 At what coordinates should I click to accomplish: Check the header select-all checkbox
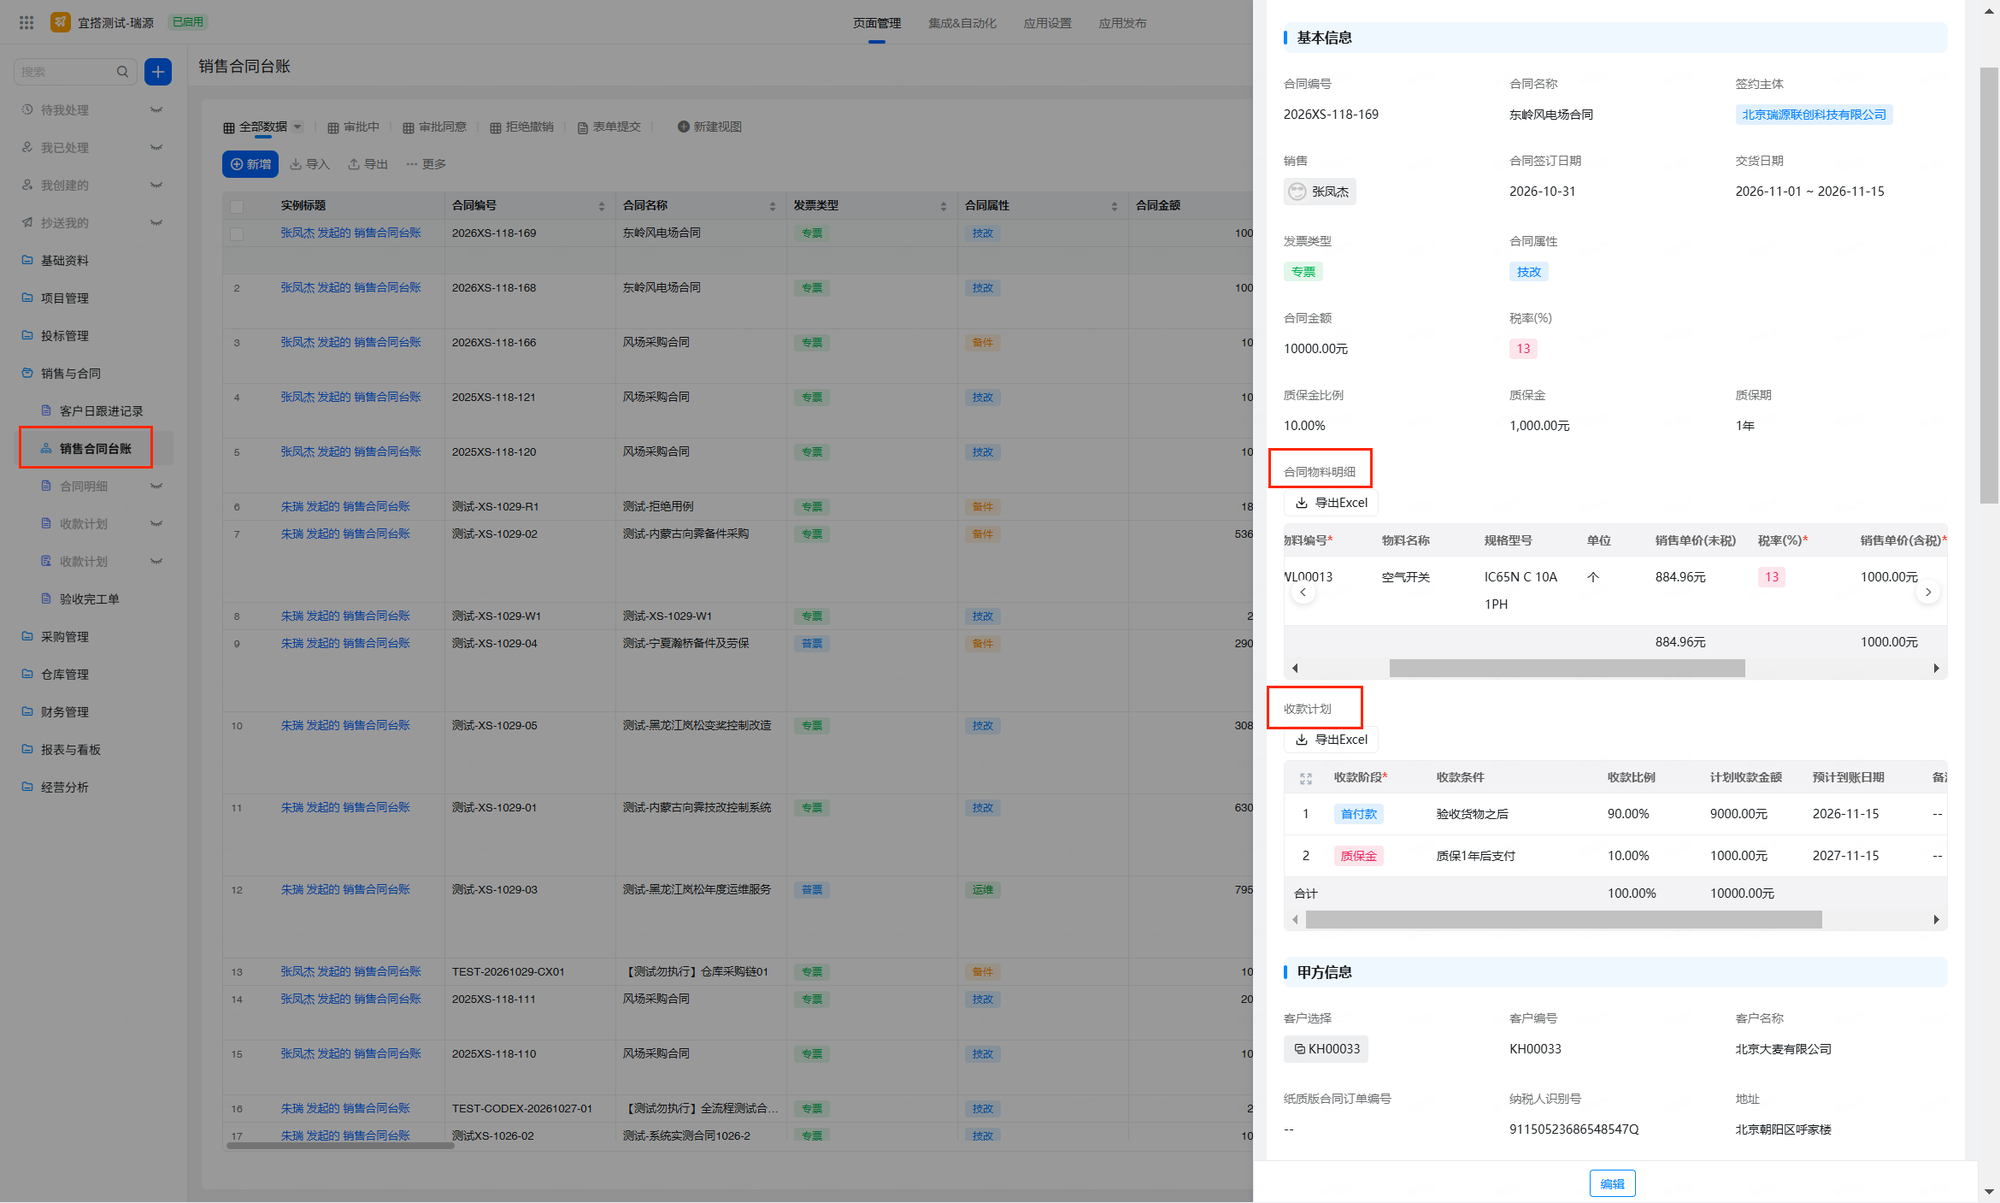237,206
